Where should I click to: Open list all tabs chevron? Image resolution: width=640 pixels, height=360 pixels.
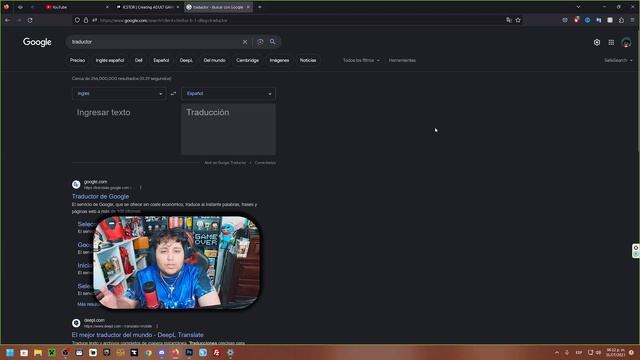(578, 7)
